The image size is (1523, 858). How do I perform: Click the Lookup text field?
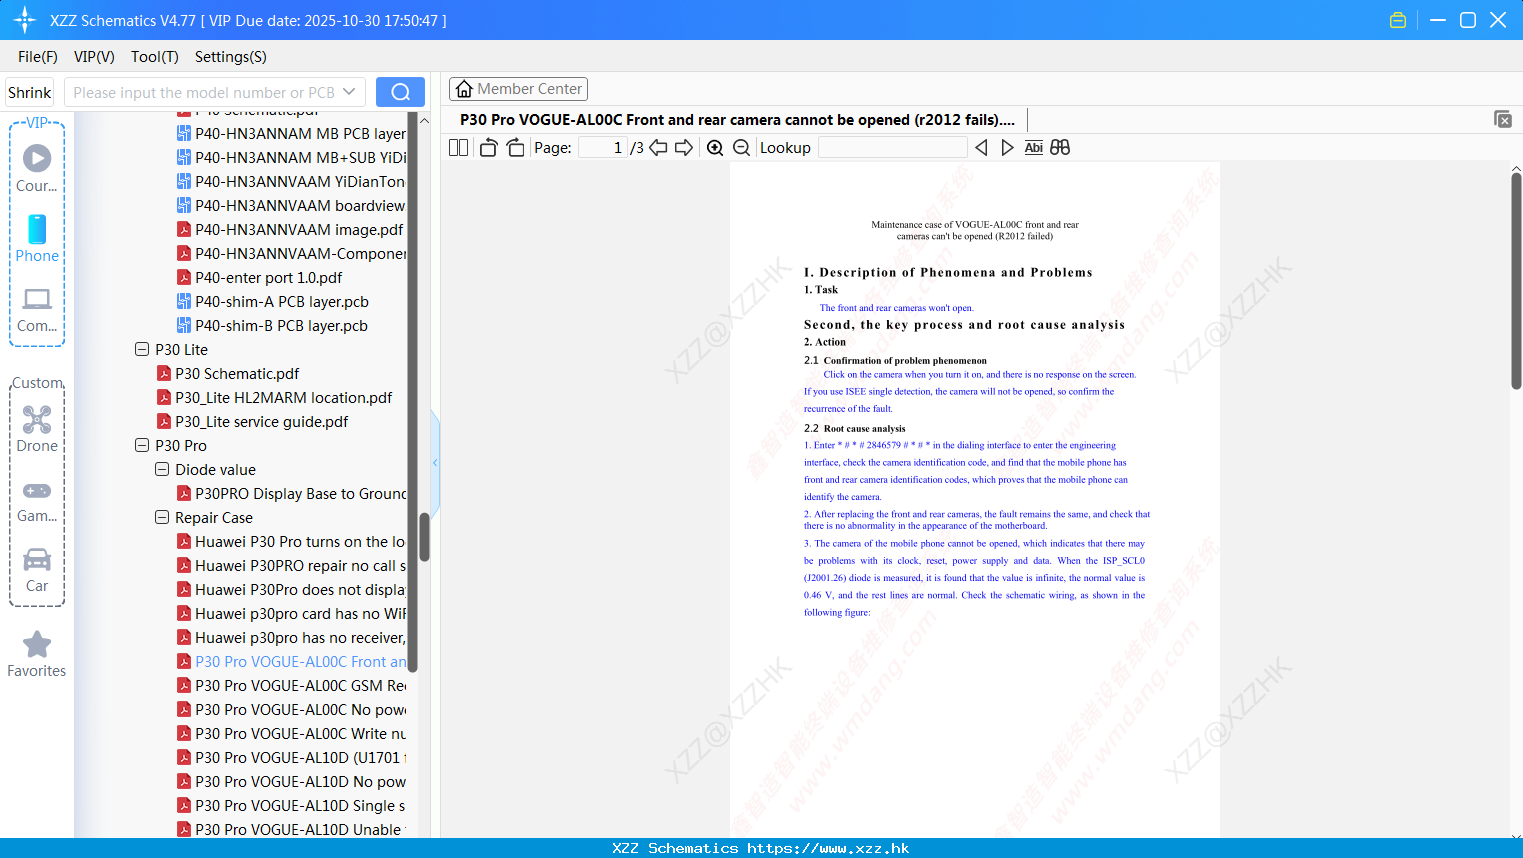click(893, 148)
